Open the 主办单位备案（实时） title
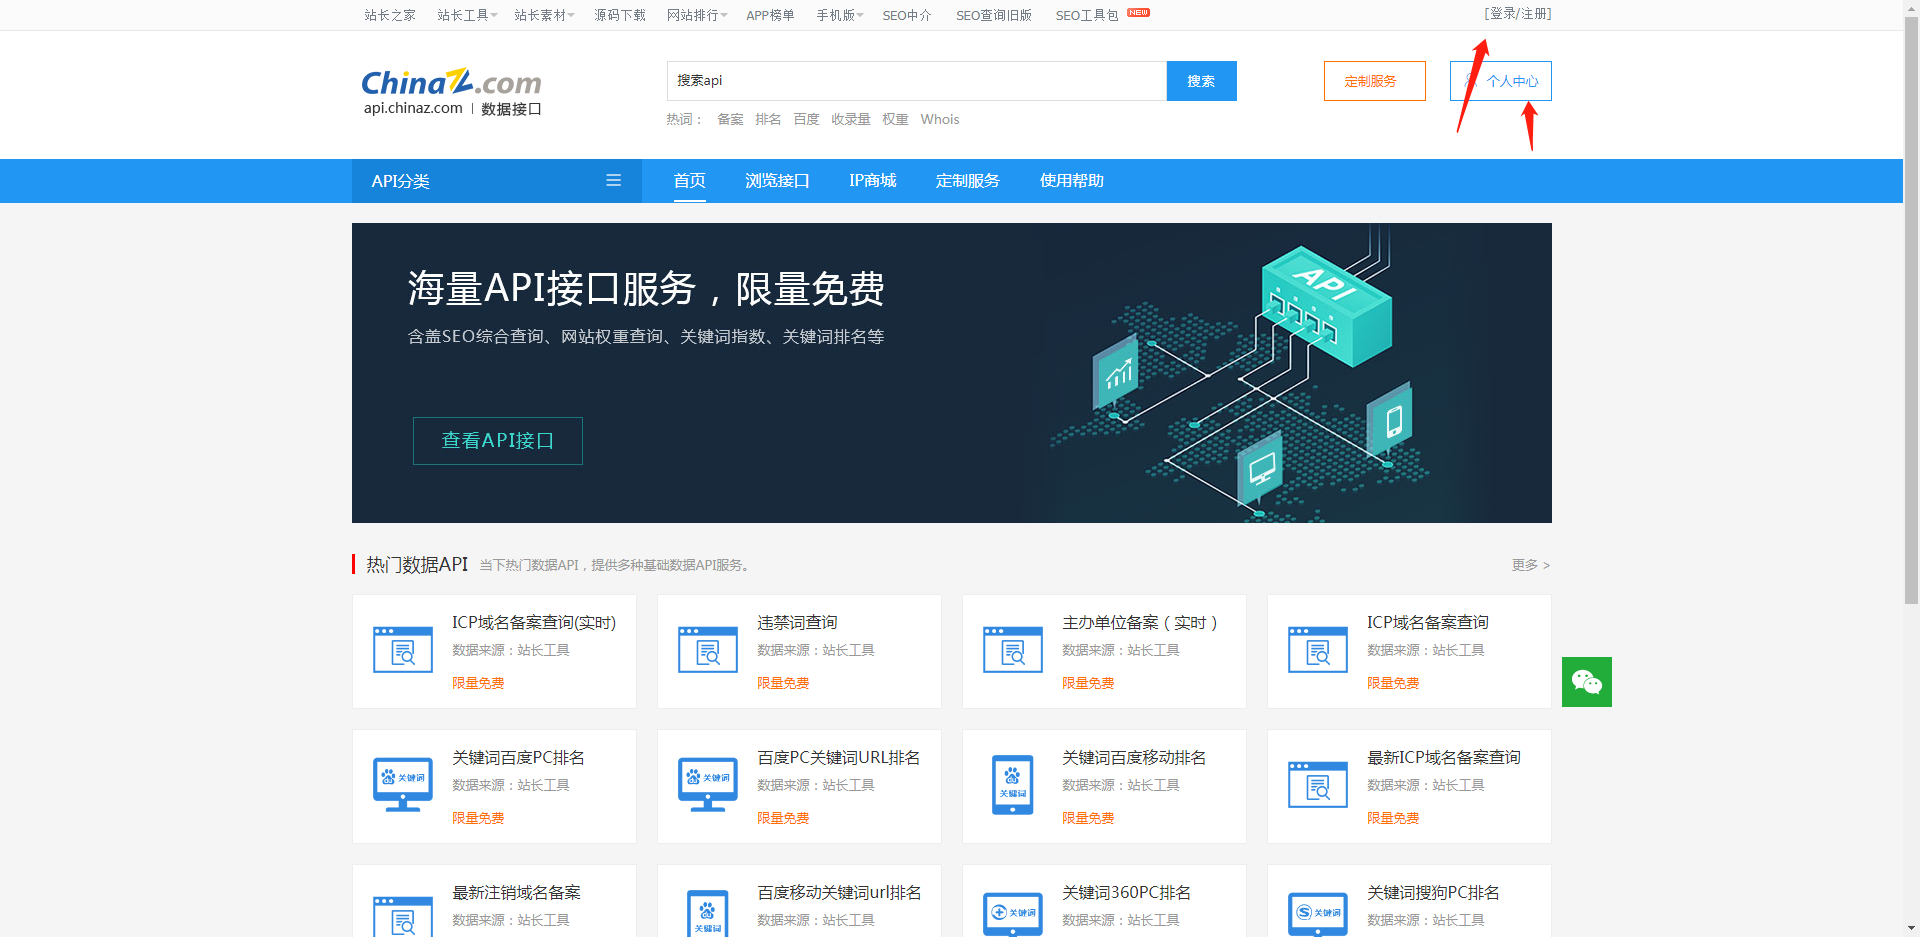Viewport: 1920px width, 937px height. point(1140,622)
